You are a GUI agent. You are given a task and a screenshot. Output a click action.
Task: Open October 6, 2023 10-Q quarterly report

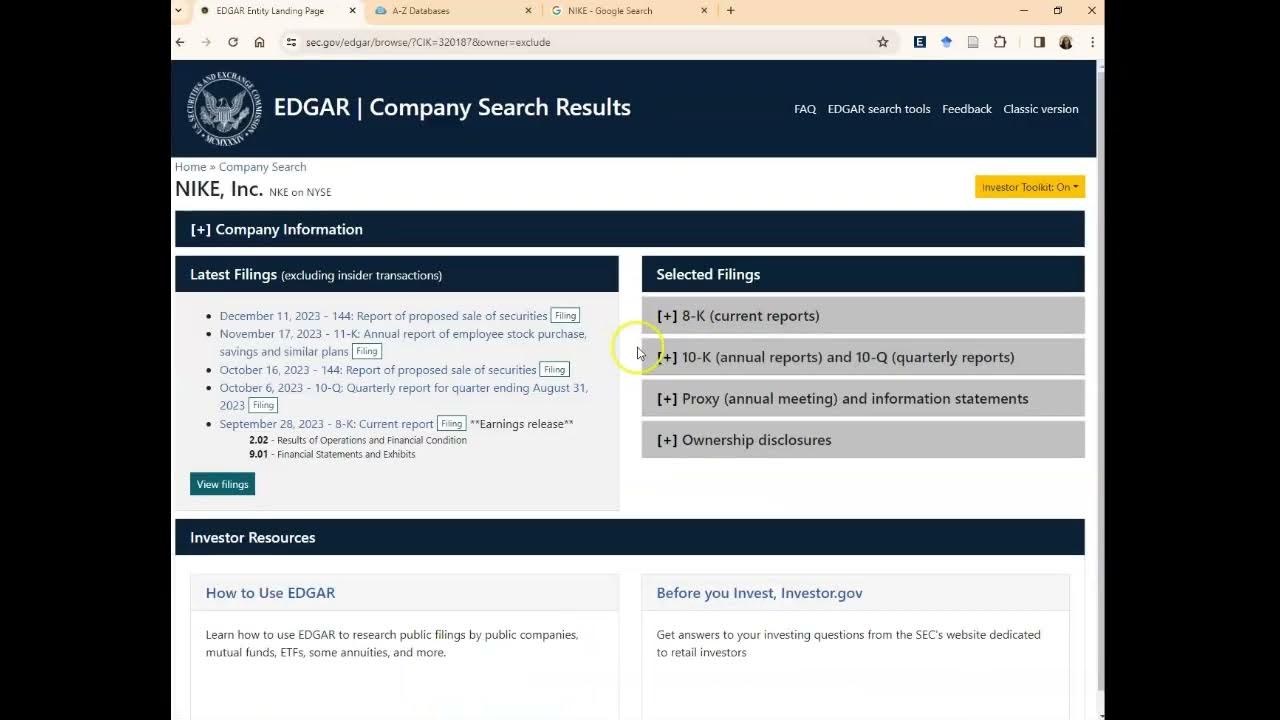(x=404, y=396)
